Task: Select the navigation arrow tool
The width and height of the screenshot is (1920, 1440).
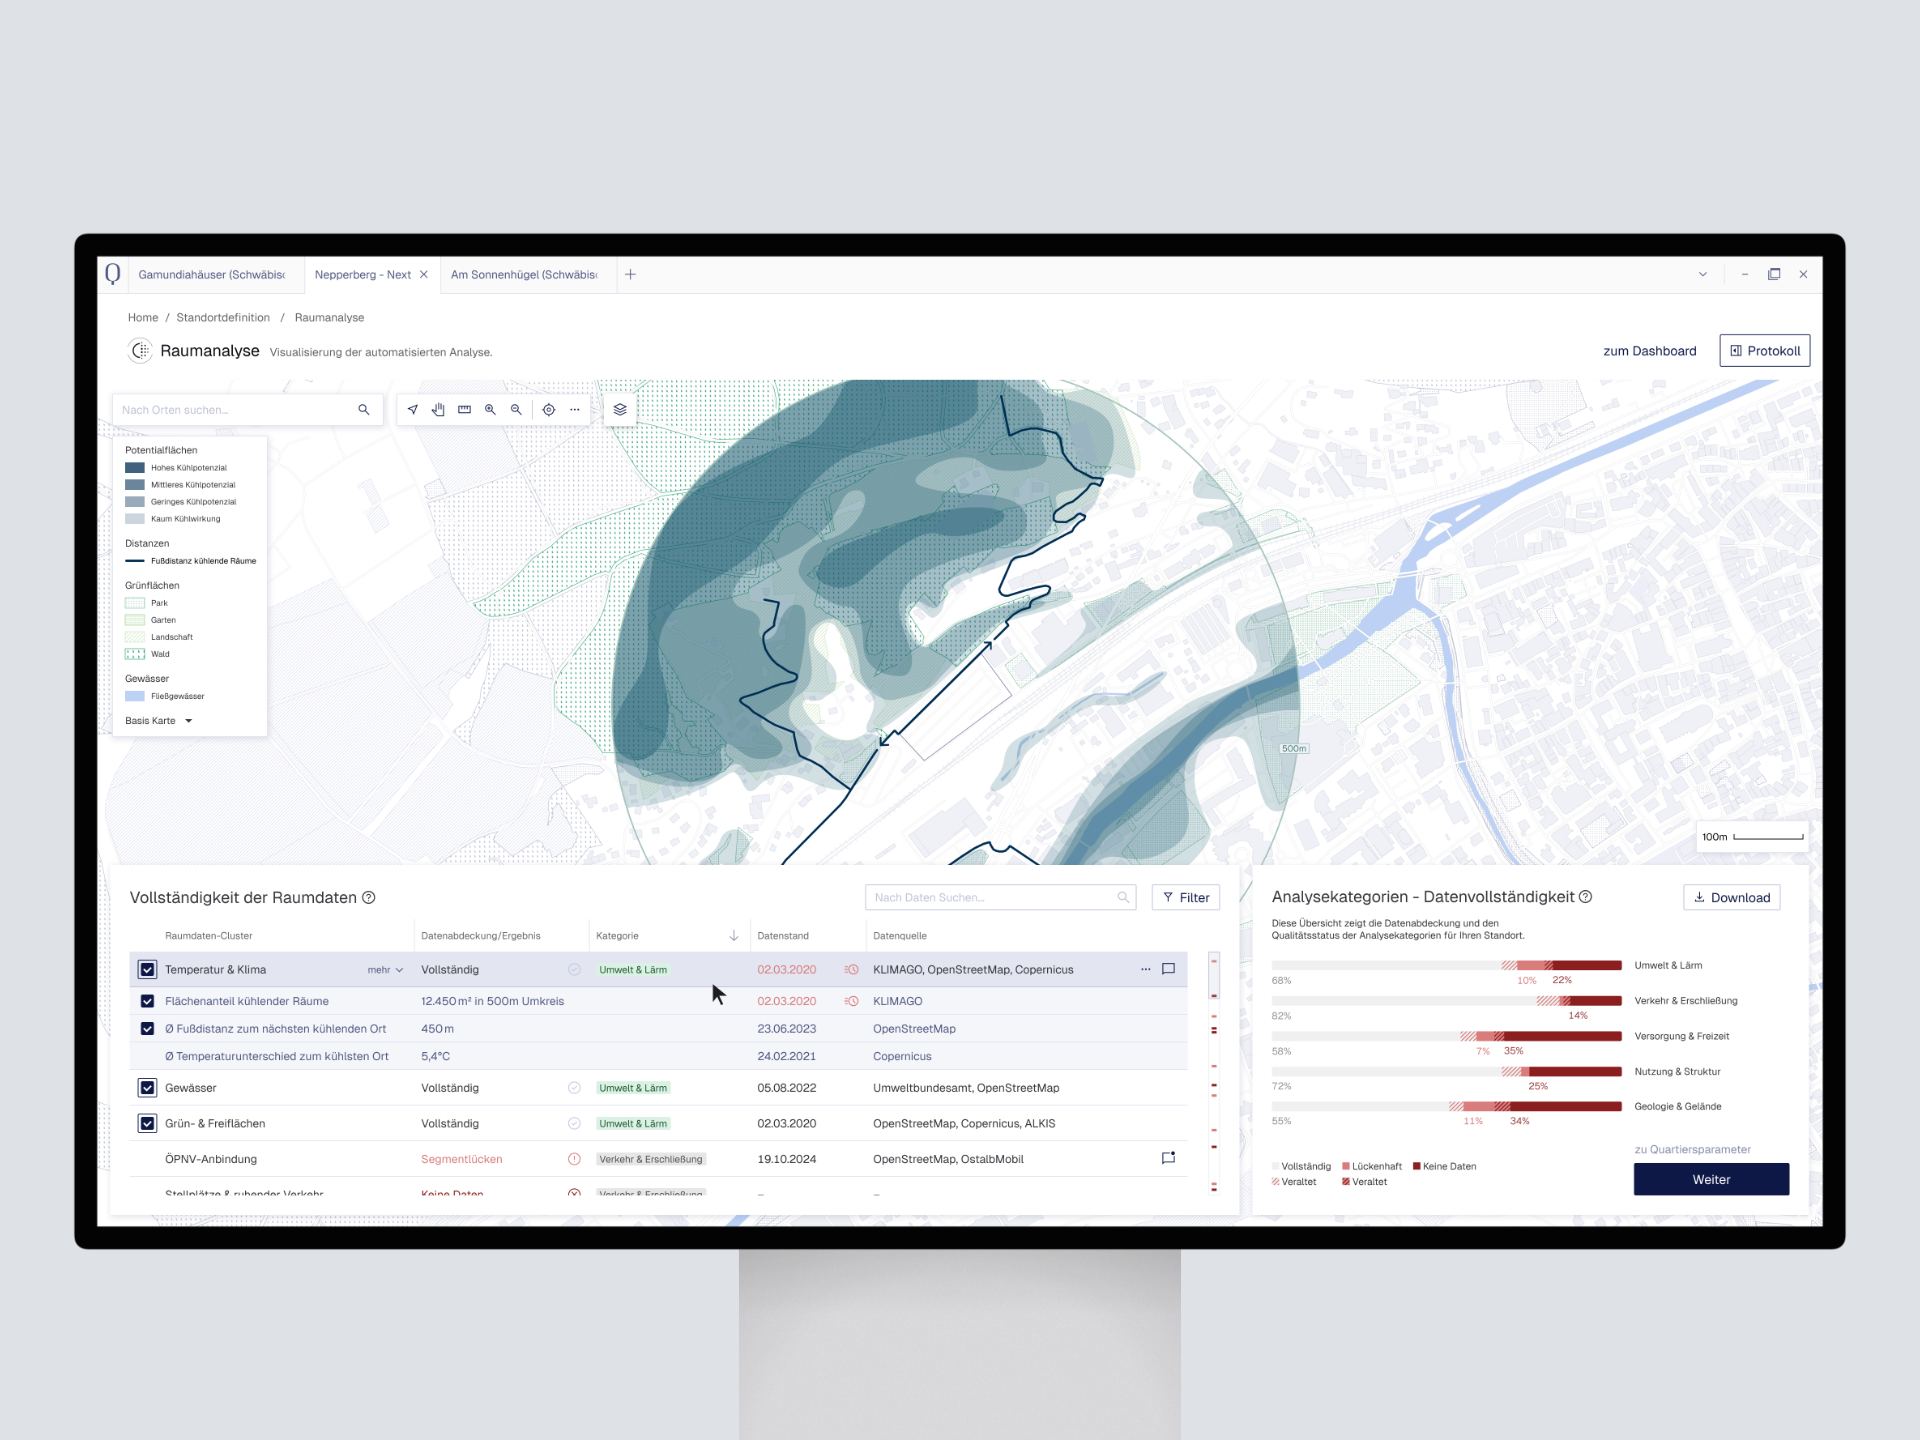Action: point(412,410)
